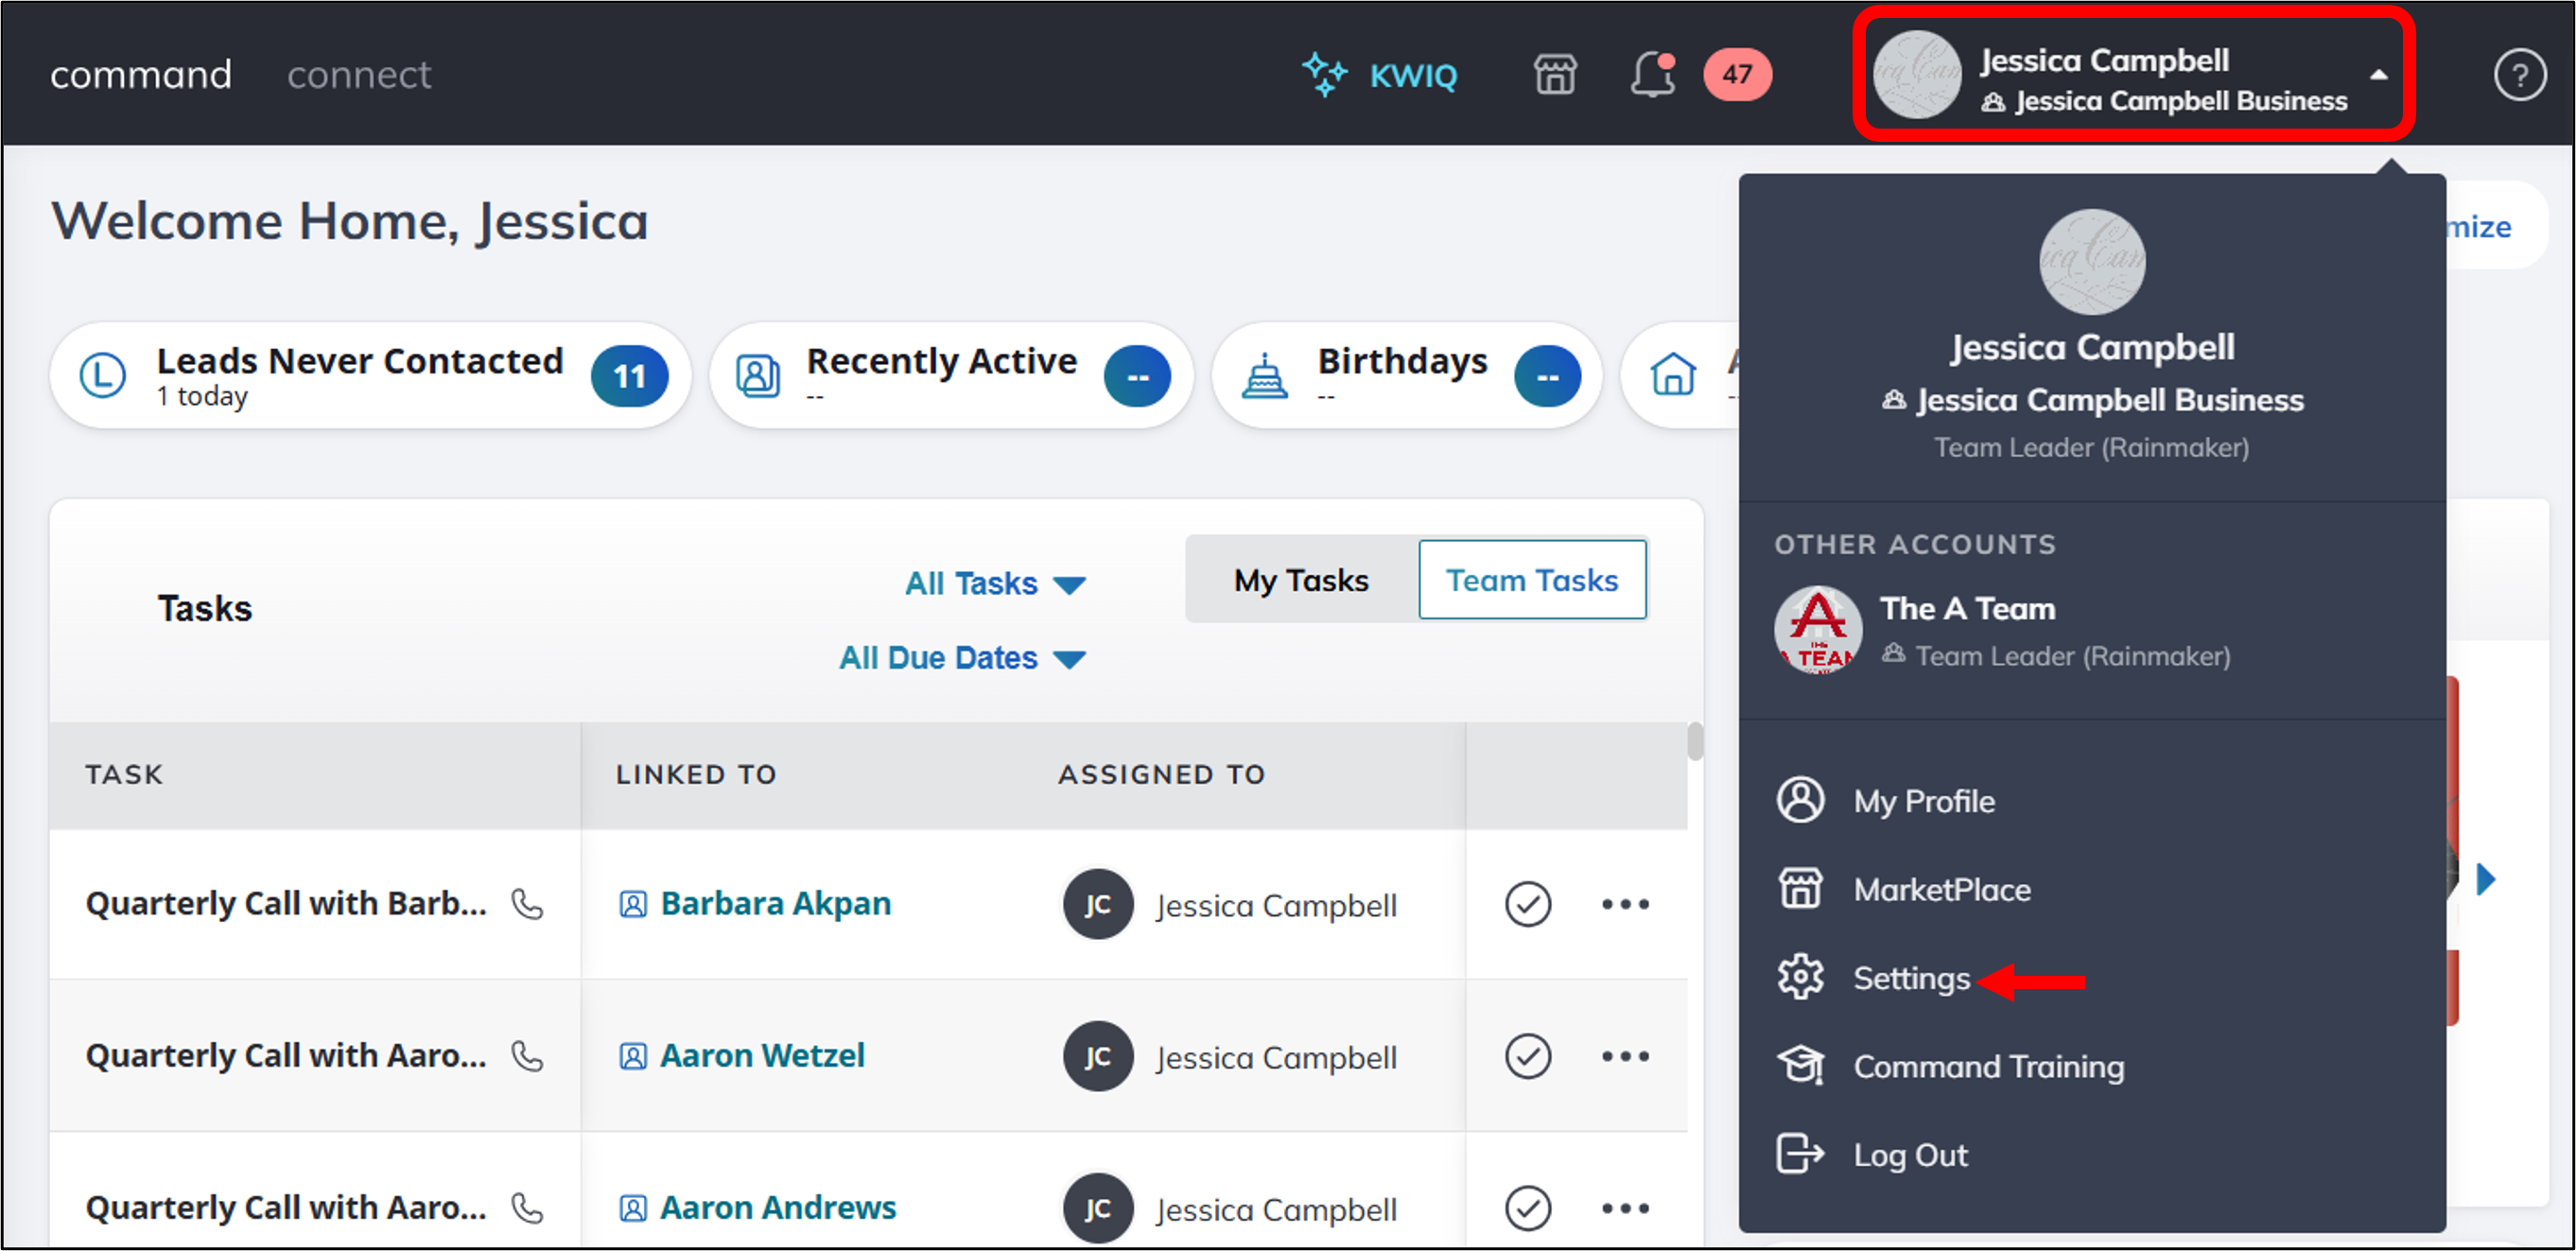Screen dimensions: 2576x1251
Task: Mark Aaron Andrews task as complete
Action: point(1528,1208)
